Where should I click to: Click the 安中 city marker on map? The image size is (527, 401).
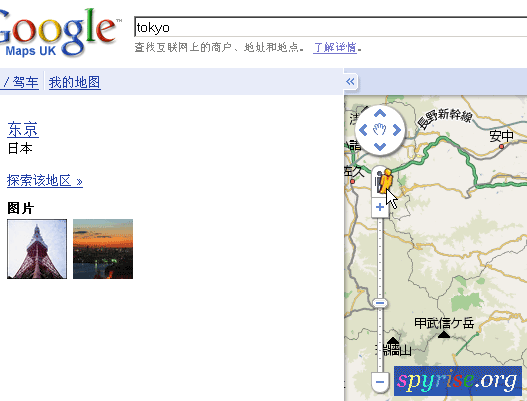click(501, 147)
